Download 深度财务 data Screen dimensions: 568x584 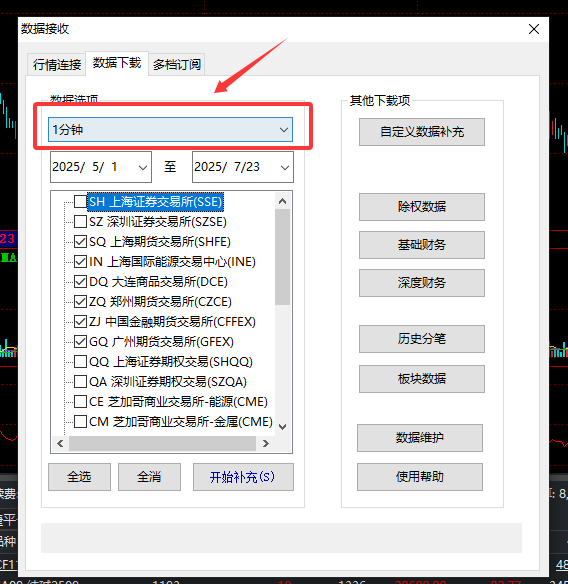pyautogui.click(x=422, y=283)
